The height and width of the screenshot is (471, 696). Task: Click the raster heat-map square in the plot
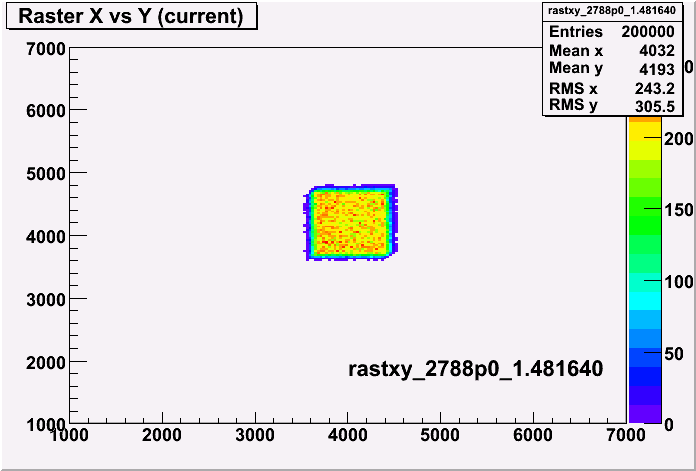(351, 222)
